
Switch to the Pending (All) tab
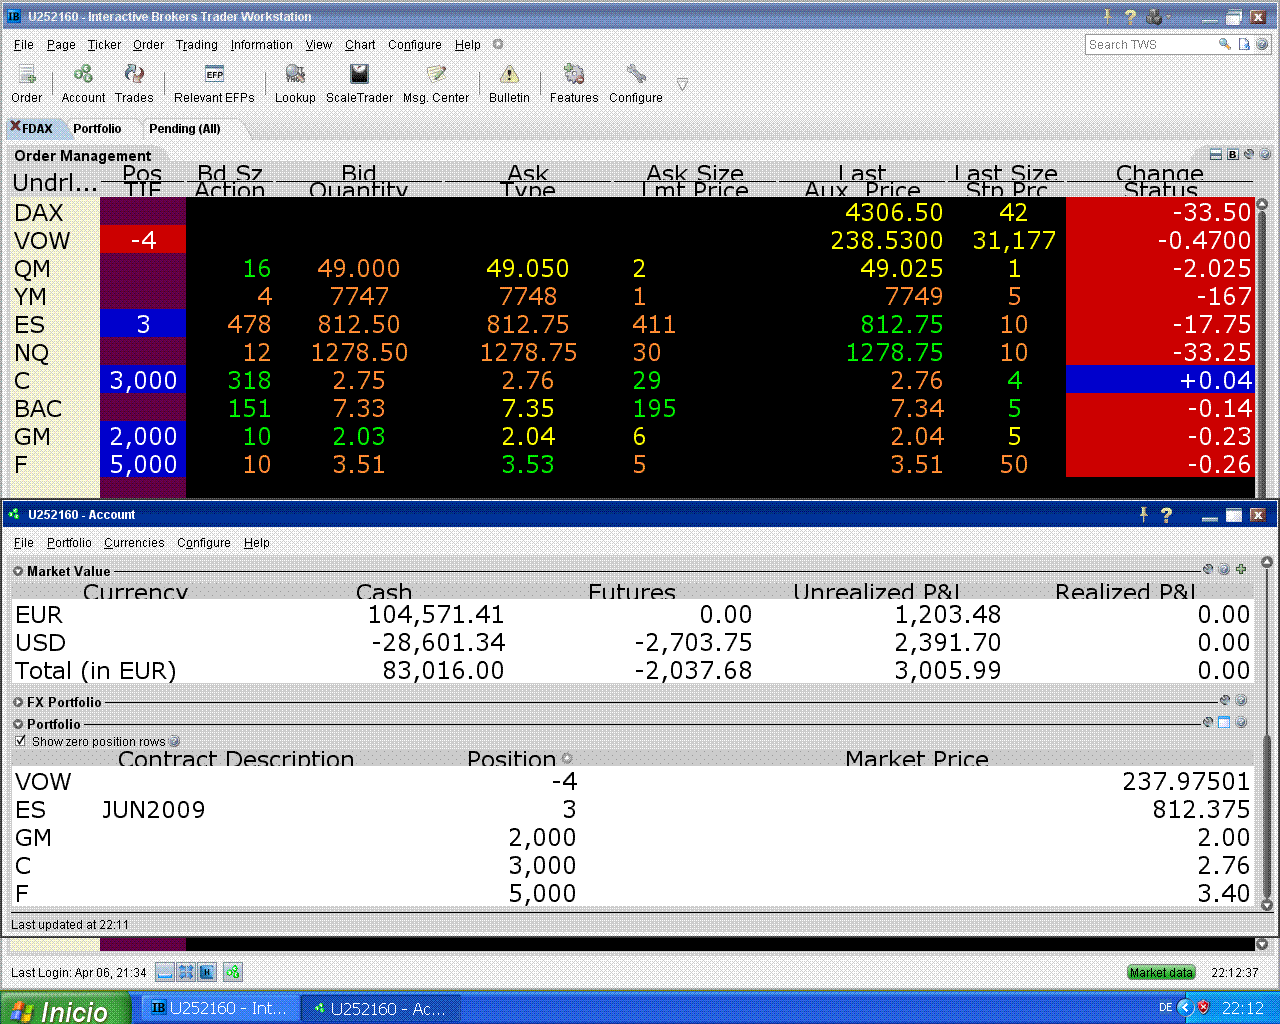[185, 129]
